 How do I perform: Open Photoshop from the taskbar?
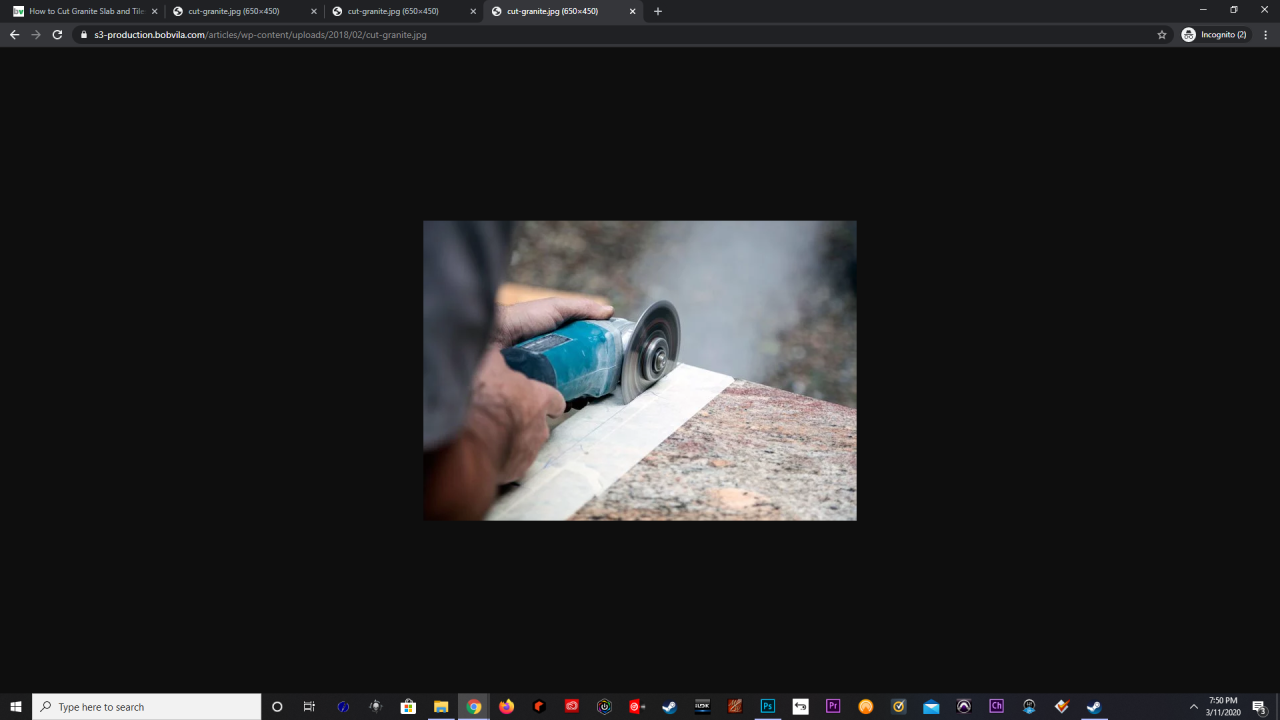767,707
